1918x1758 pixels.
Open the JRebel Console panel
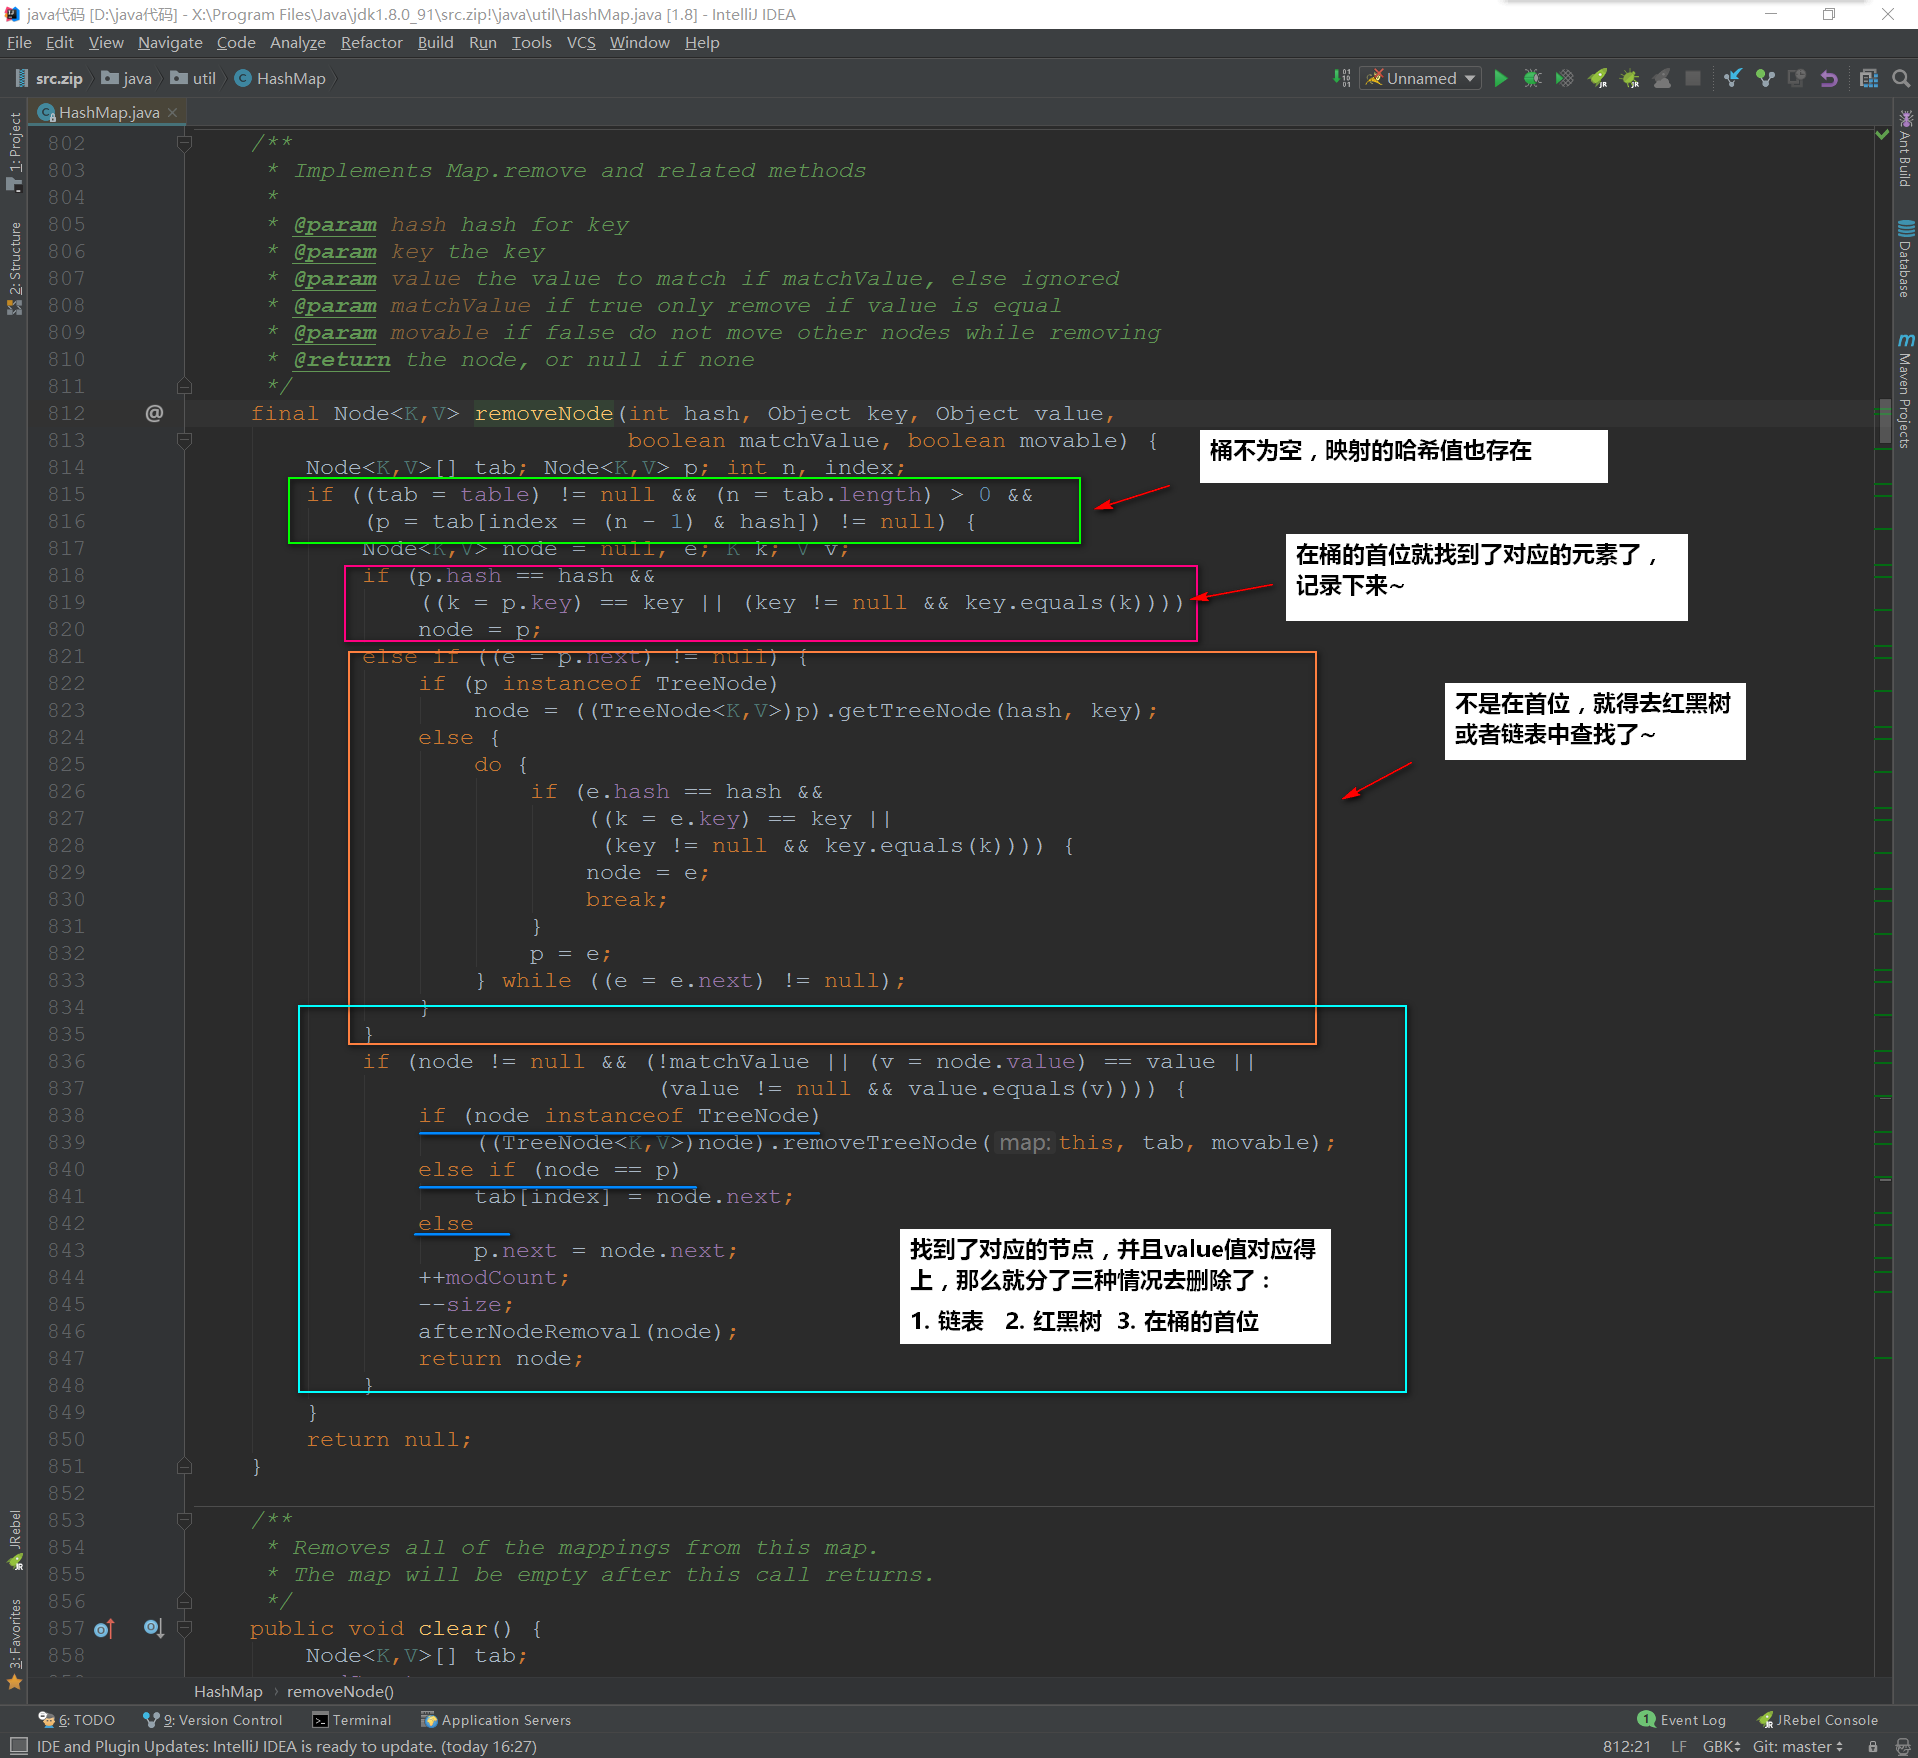(x=1818, y=1720)
